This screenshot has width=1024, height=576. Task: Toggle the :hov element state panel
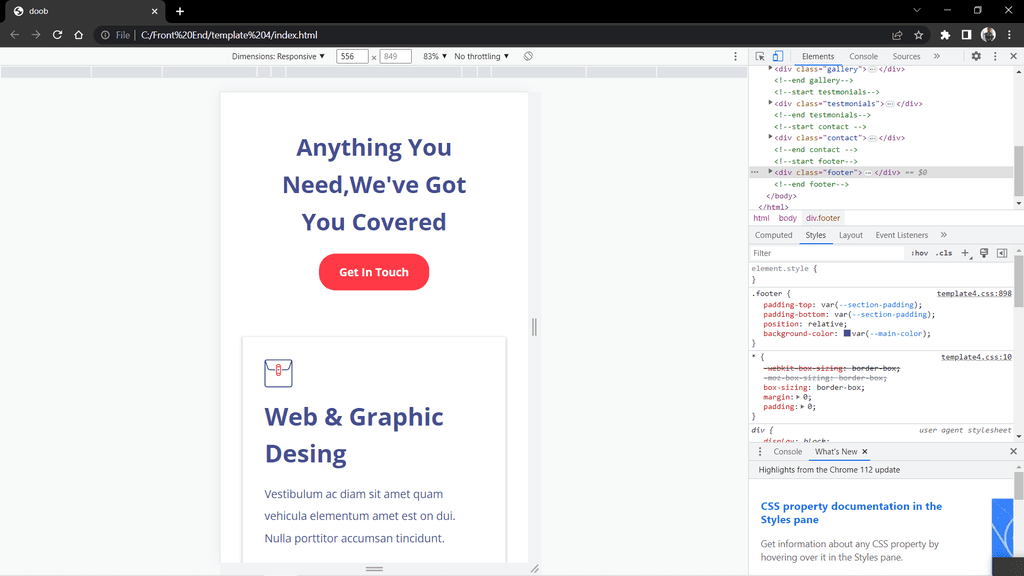tap(920, 253)
